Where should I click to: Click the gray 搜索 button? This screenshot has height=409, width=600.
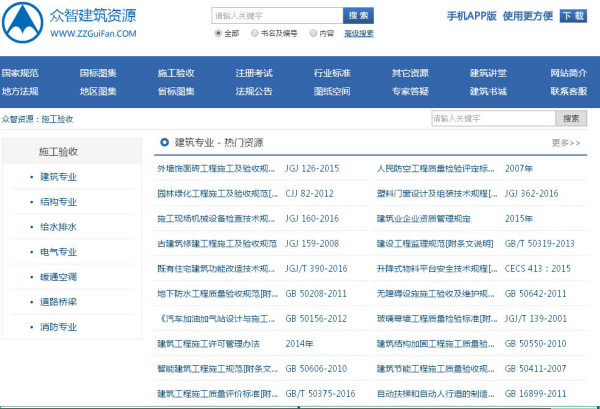pyautogui.click(x=571, y=119)
